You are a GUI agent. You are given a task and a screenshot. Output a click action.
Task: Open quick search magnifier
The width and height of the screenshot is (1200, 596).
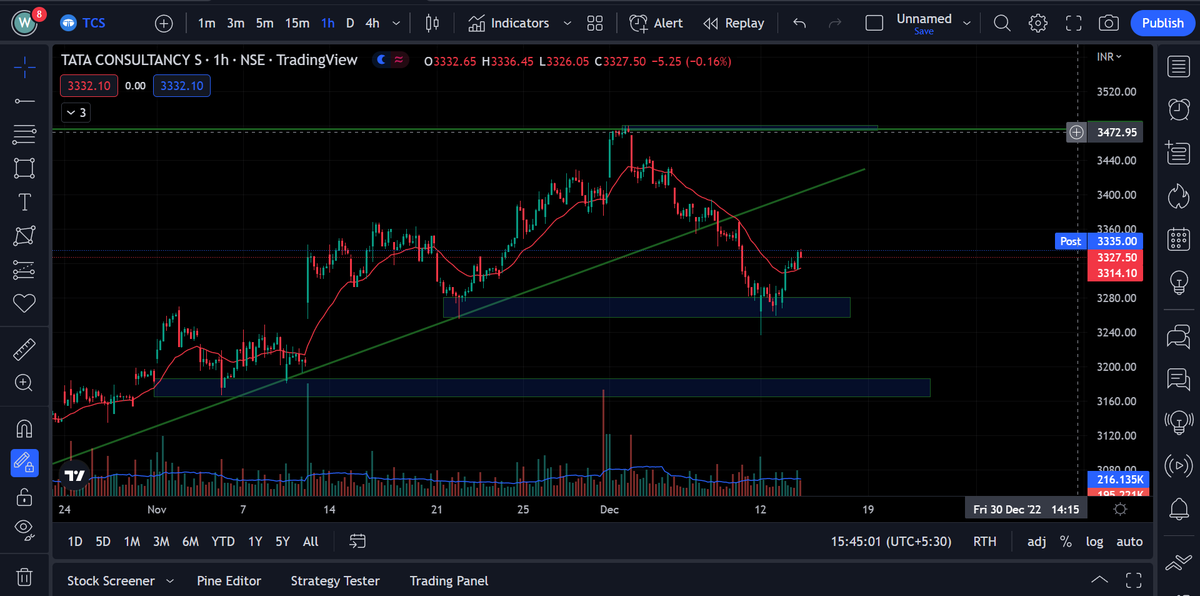point(1002,23)
